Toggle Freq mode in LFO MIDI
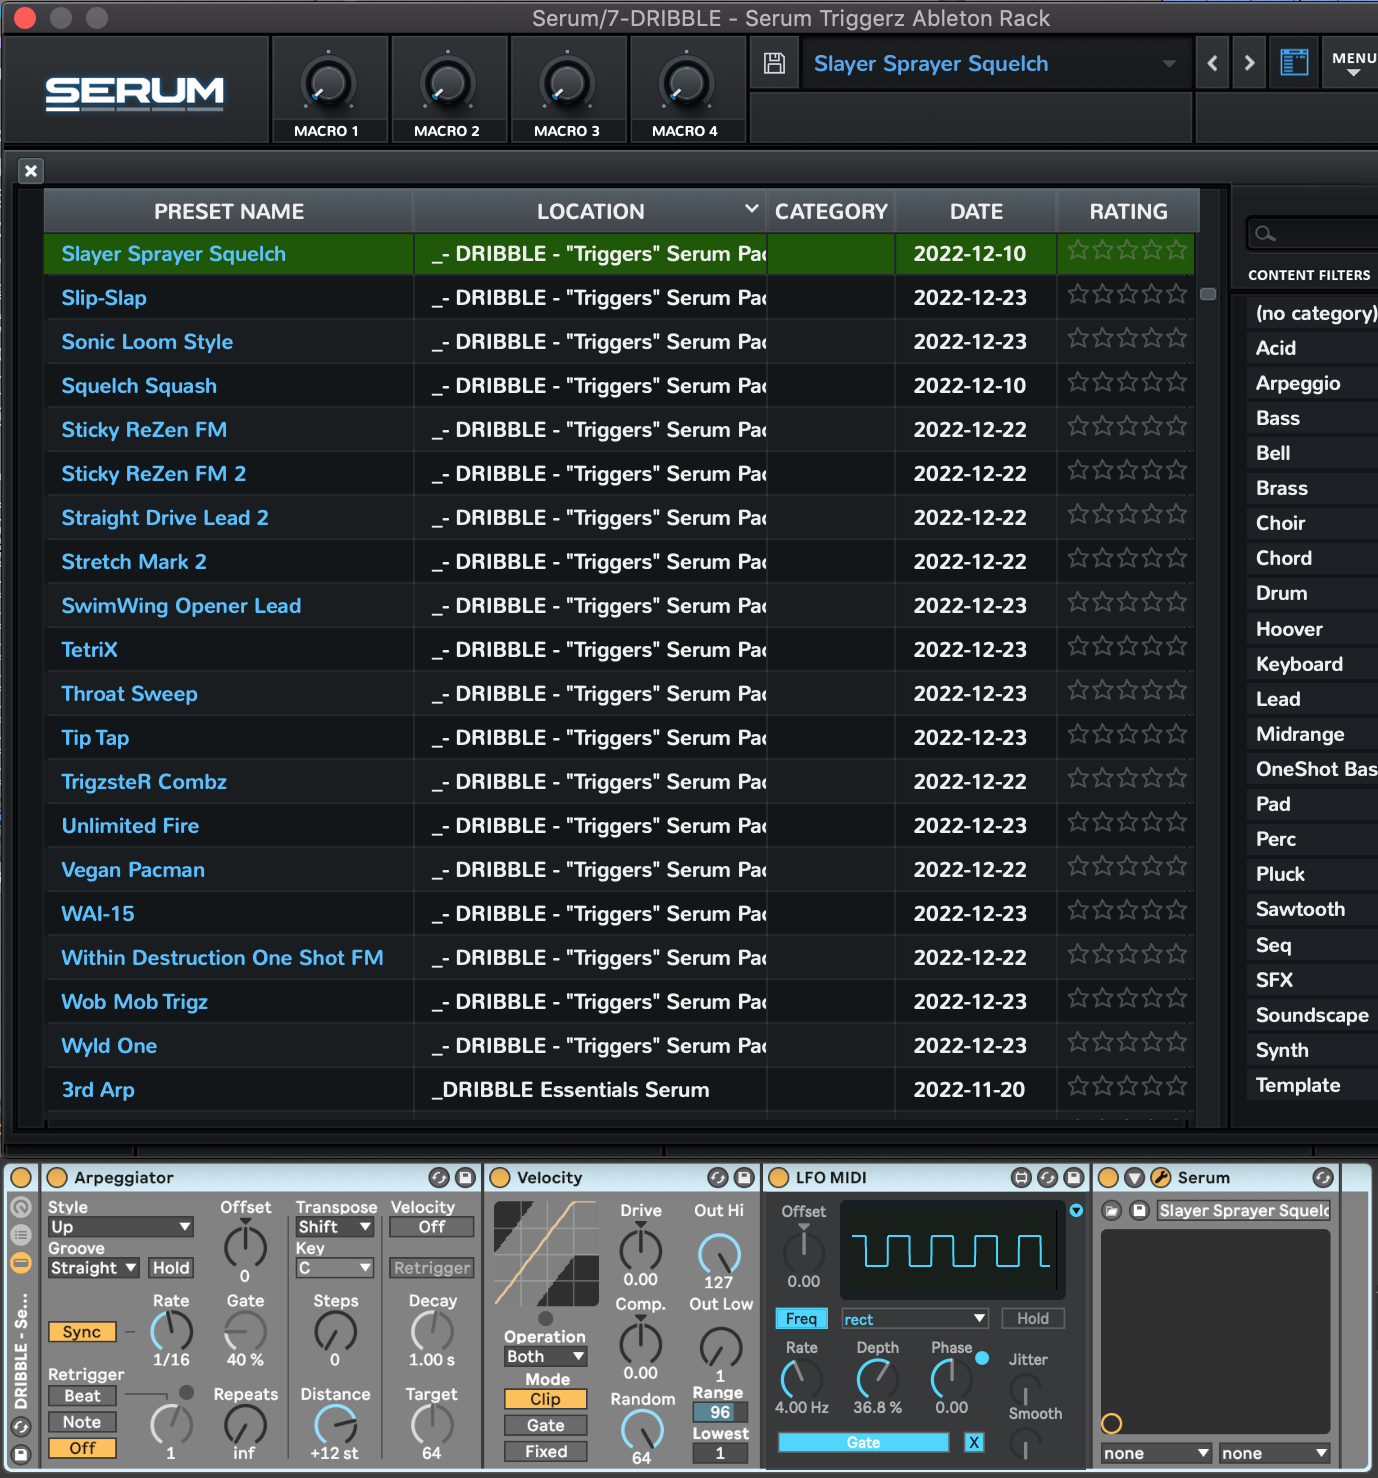 pyautogui.click(x=801, y=1319)
